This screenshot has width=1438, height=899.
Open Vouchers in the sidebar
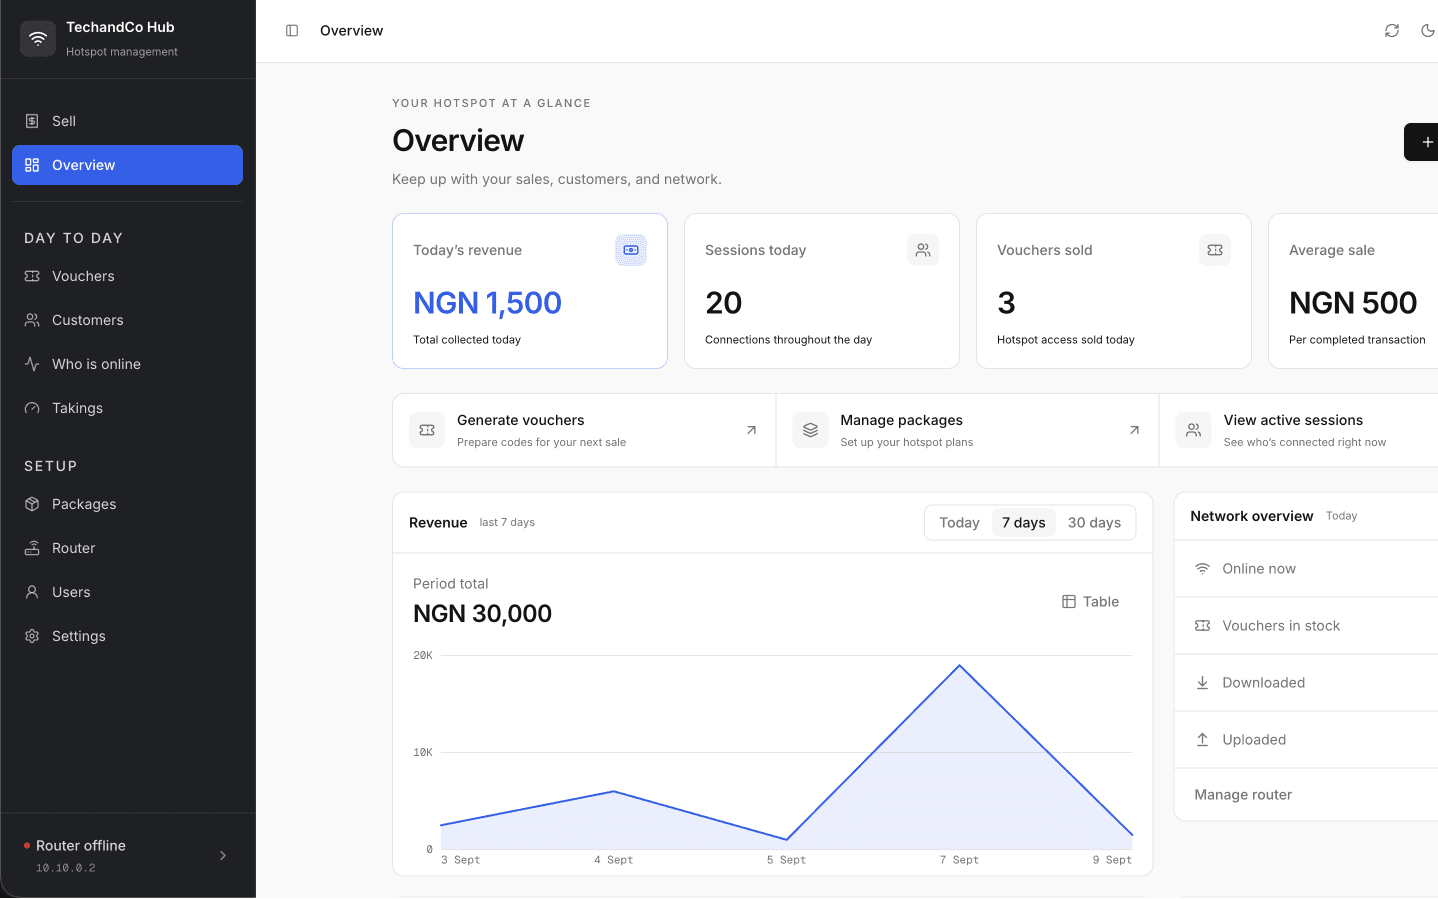[127, 276]
